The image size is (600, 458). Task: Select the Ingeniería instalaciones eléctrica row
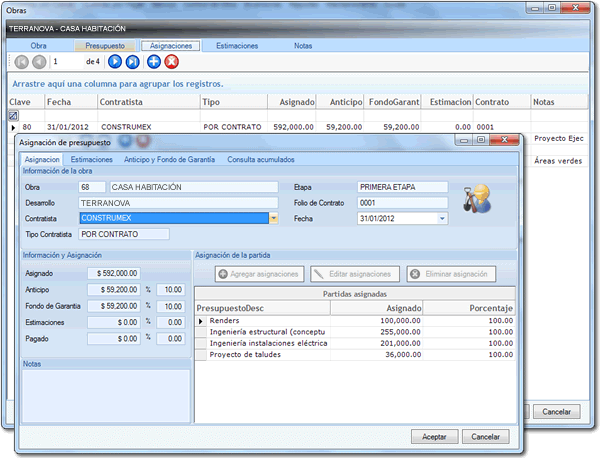(355, 344)
